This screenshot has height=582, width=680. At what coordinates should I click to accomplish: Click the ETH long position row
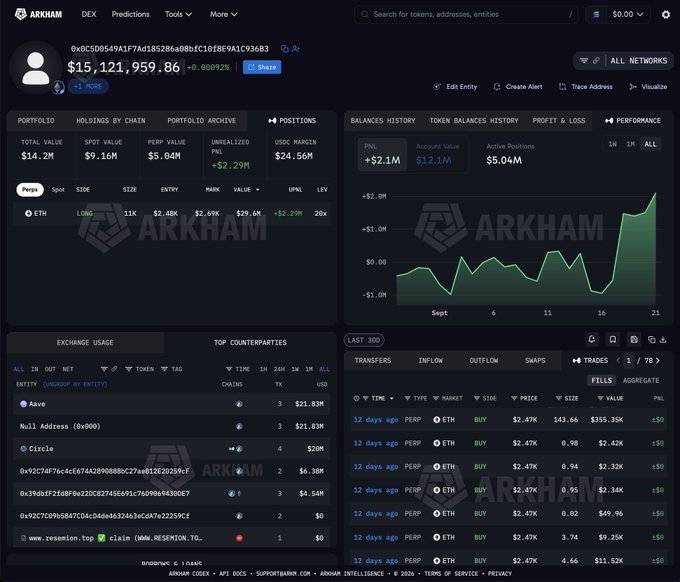click(172, 213)
